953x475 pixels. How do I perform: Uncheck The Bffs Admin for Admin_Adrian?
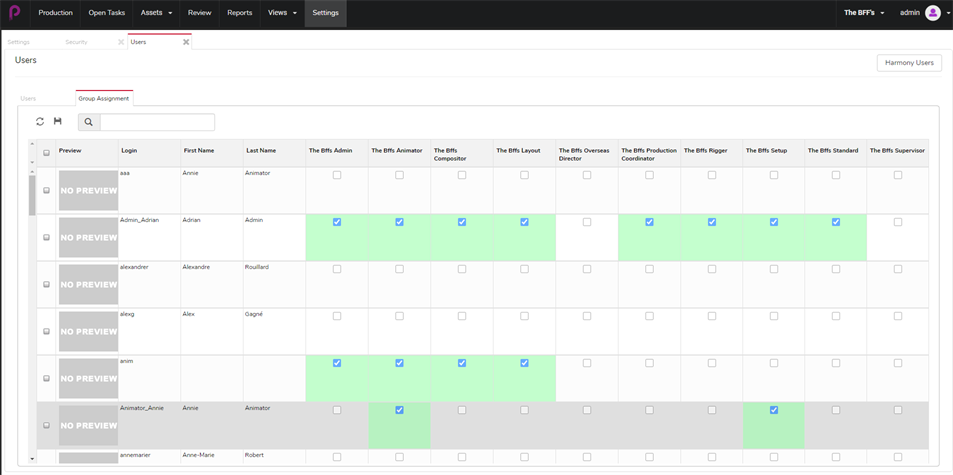tap(337, 222)
